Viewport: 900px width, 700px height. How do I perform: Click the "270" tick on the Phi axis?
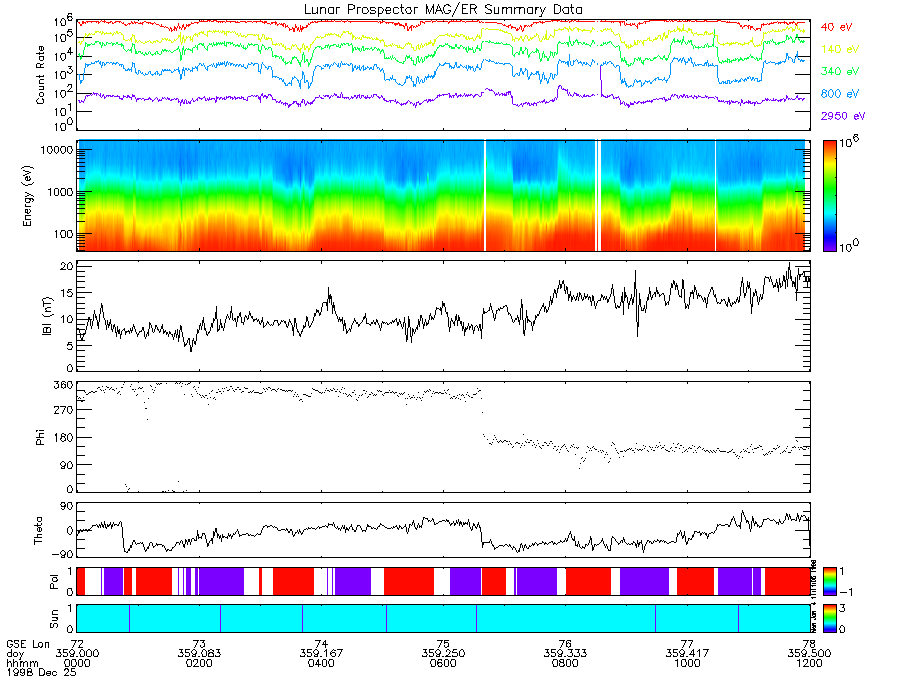click(63, 411)
